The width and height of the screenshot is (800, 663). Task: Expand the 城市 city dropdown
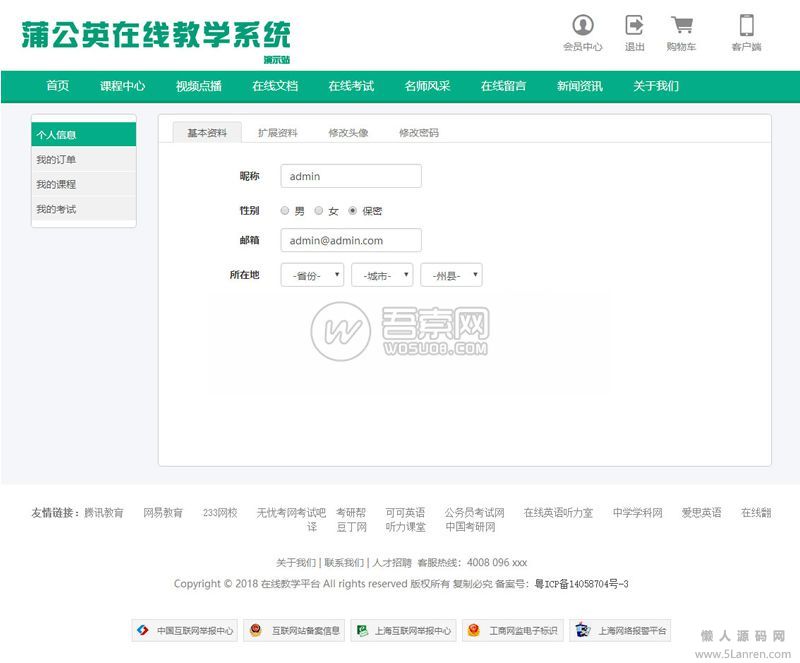pyautogui.click(x=382, y=275)
